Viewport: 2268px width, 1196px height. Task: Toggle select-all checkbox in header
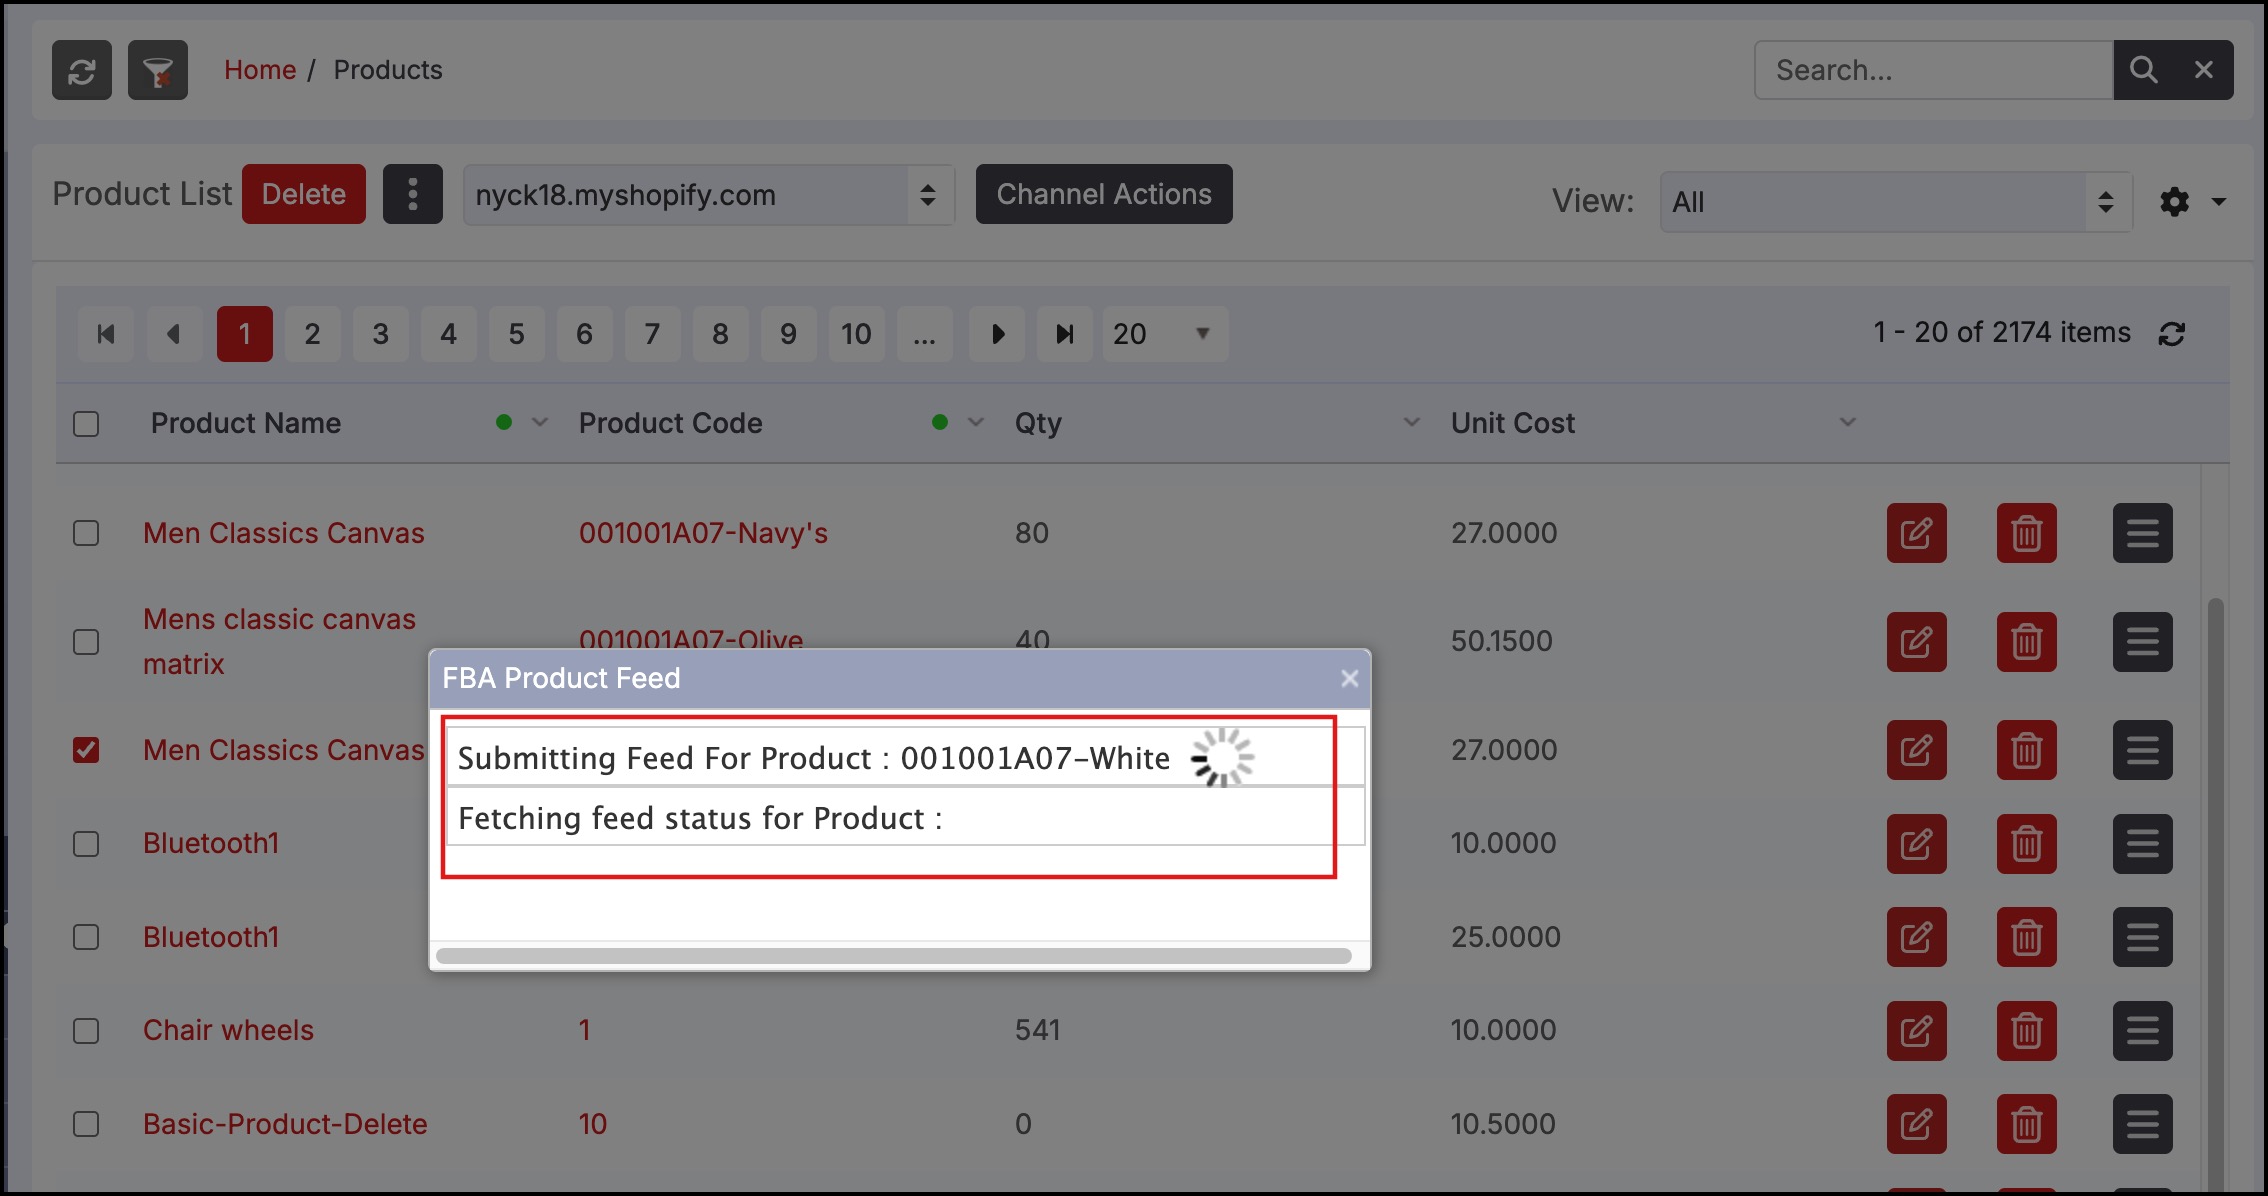[x=86, y=424]
